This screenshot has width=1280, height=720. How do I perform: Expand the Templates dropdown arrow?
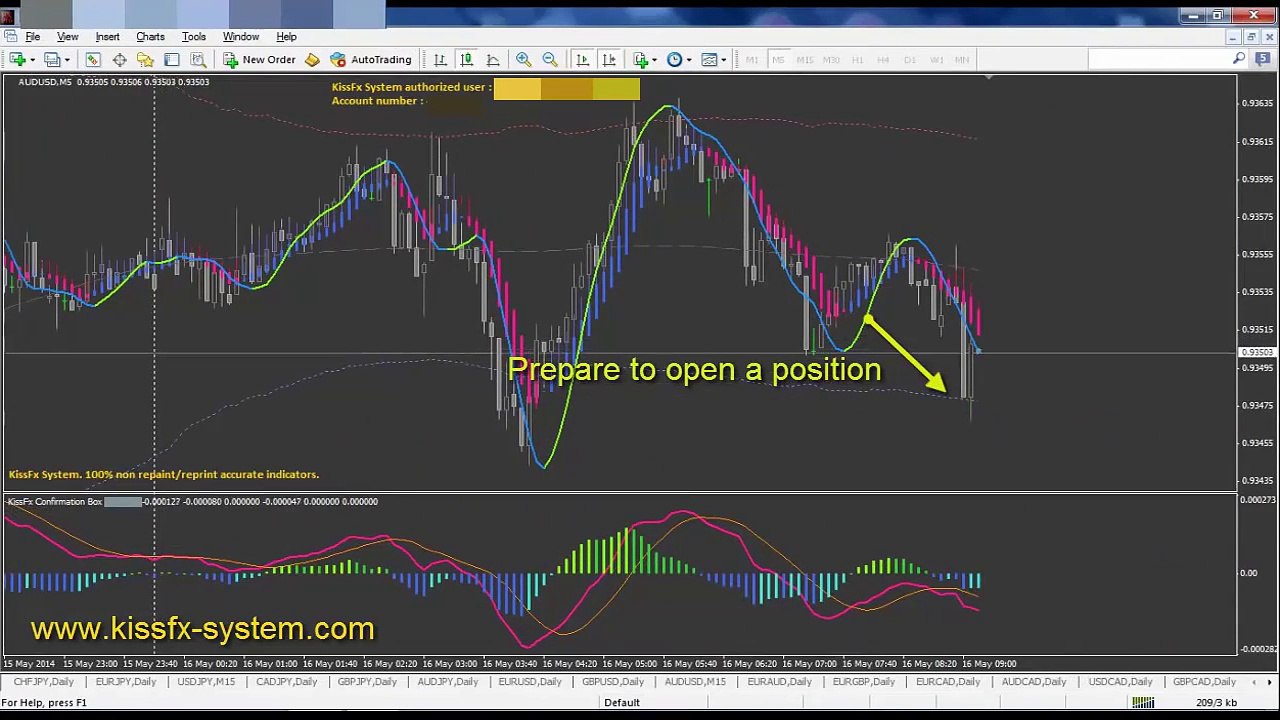click(x=723, y=60)
